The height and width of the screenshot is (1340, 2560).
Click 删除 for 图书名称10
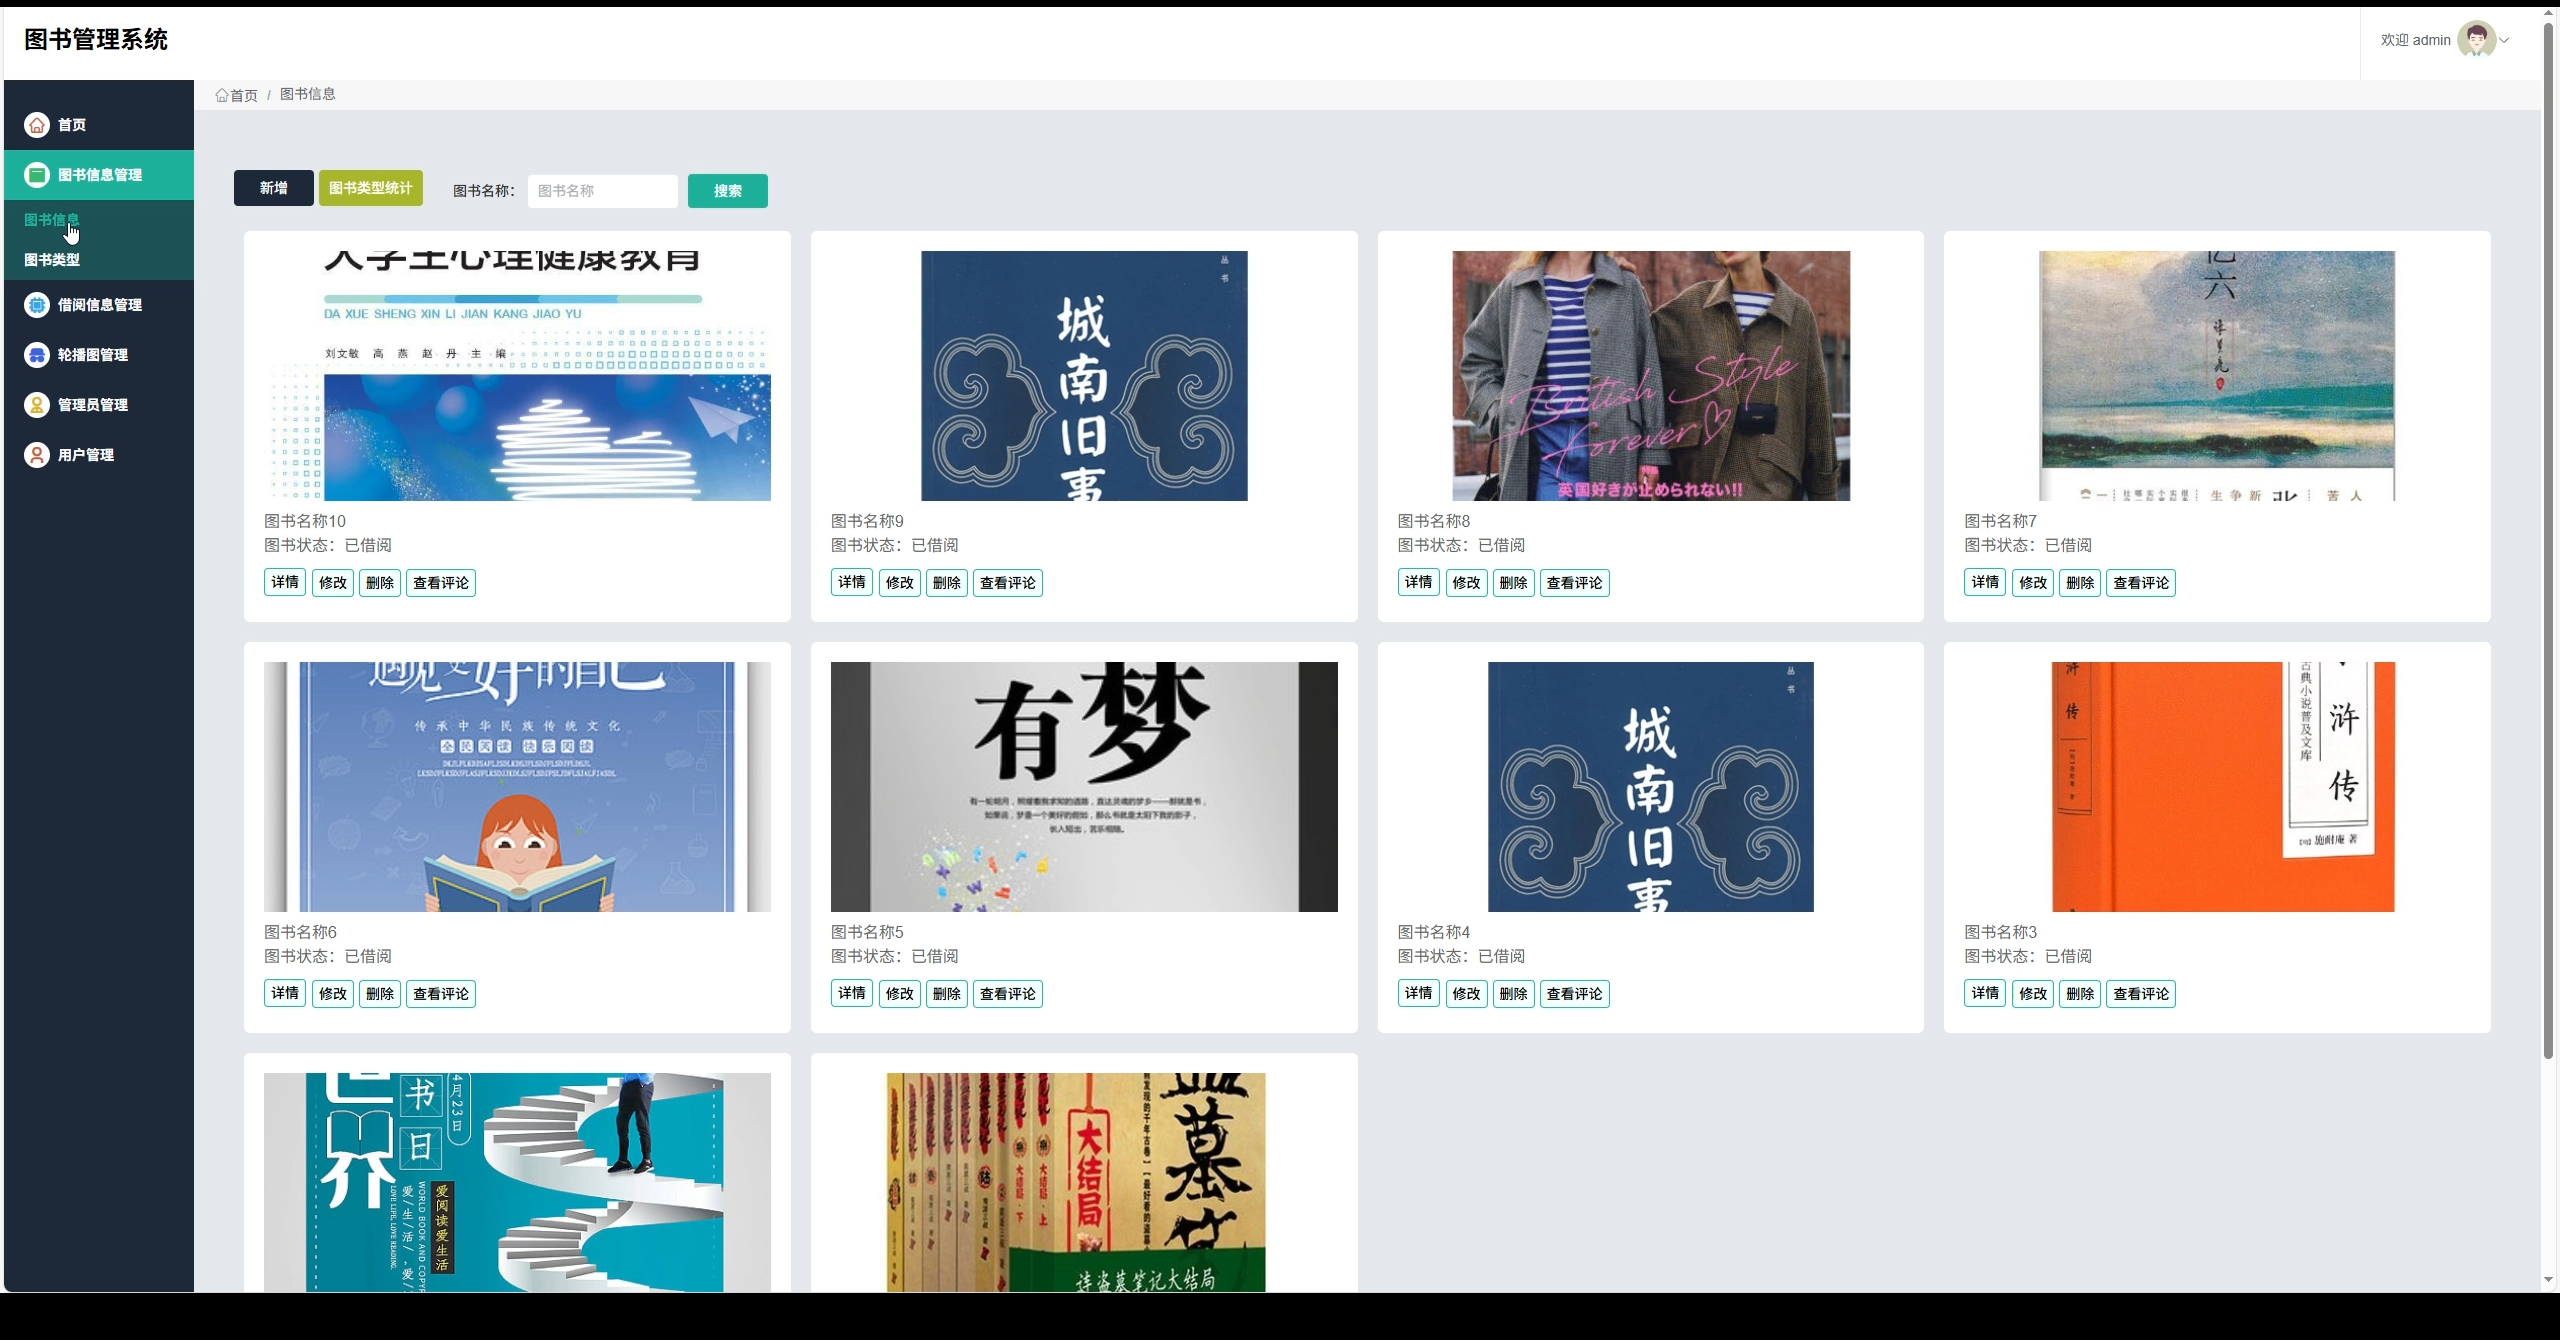click(380, 582)
